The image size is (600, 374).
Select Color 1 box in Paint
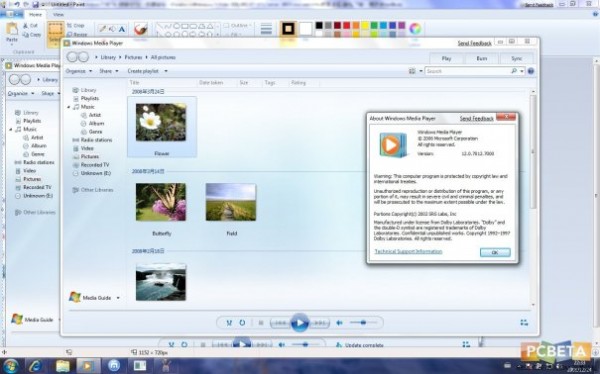(288, 29)
